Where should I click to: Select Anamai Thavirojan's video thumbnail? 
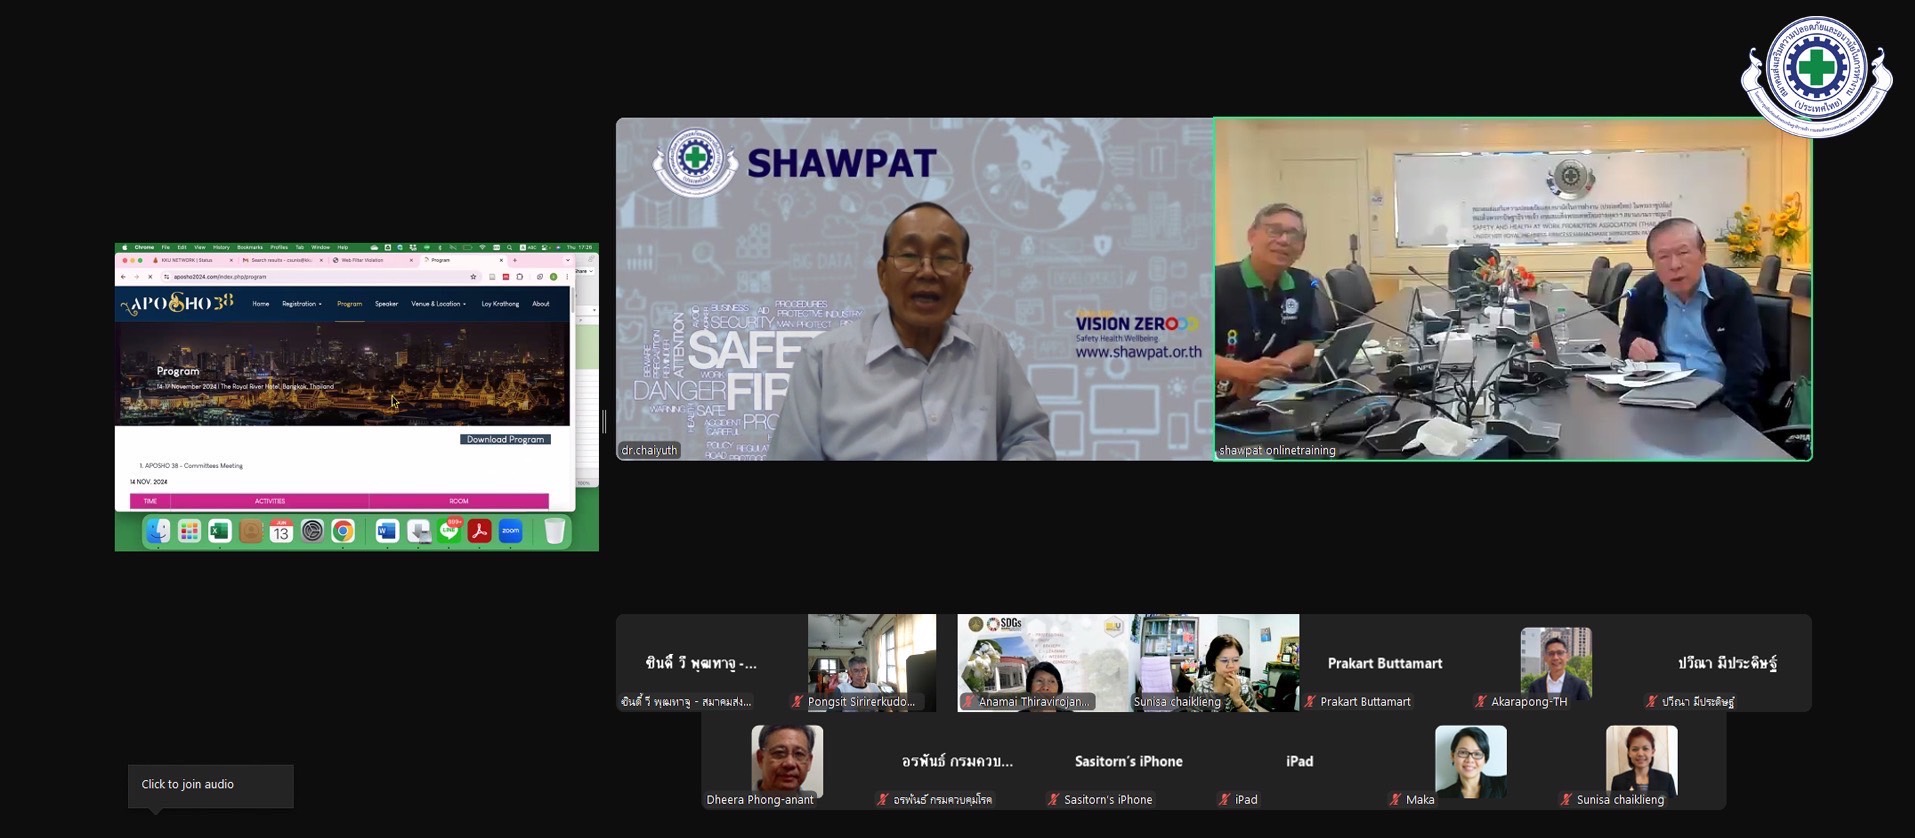point(1043,663)
